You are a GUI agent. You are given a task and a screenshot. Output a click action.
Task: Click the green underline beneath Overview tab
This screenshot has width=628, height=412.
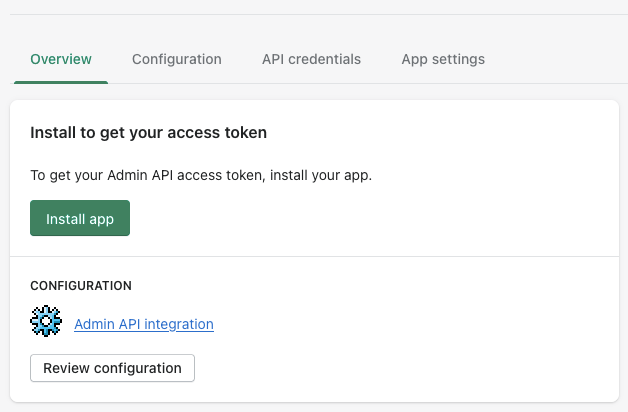point(61,81)
